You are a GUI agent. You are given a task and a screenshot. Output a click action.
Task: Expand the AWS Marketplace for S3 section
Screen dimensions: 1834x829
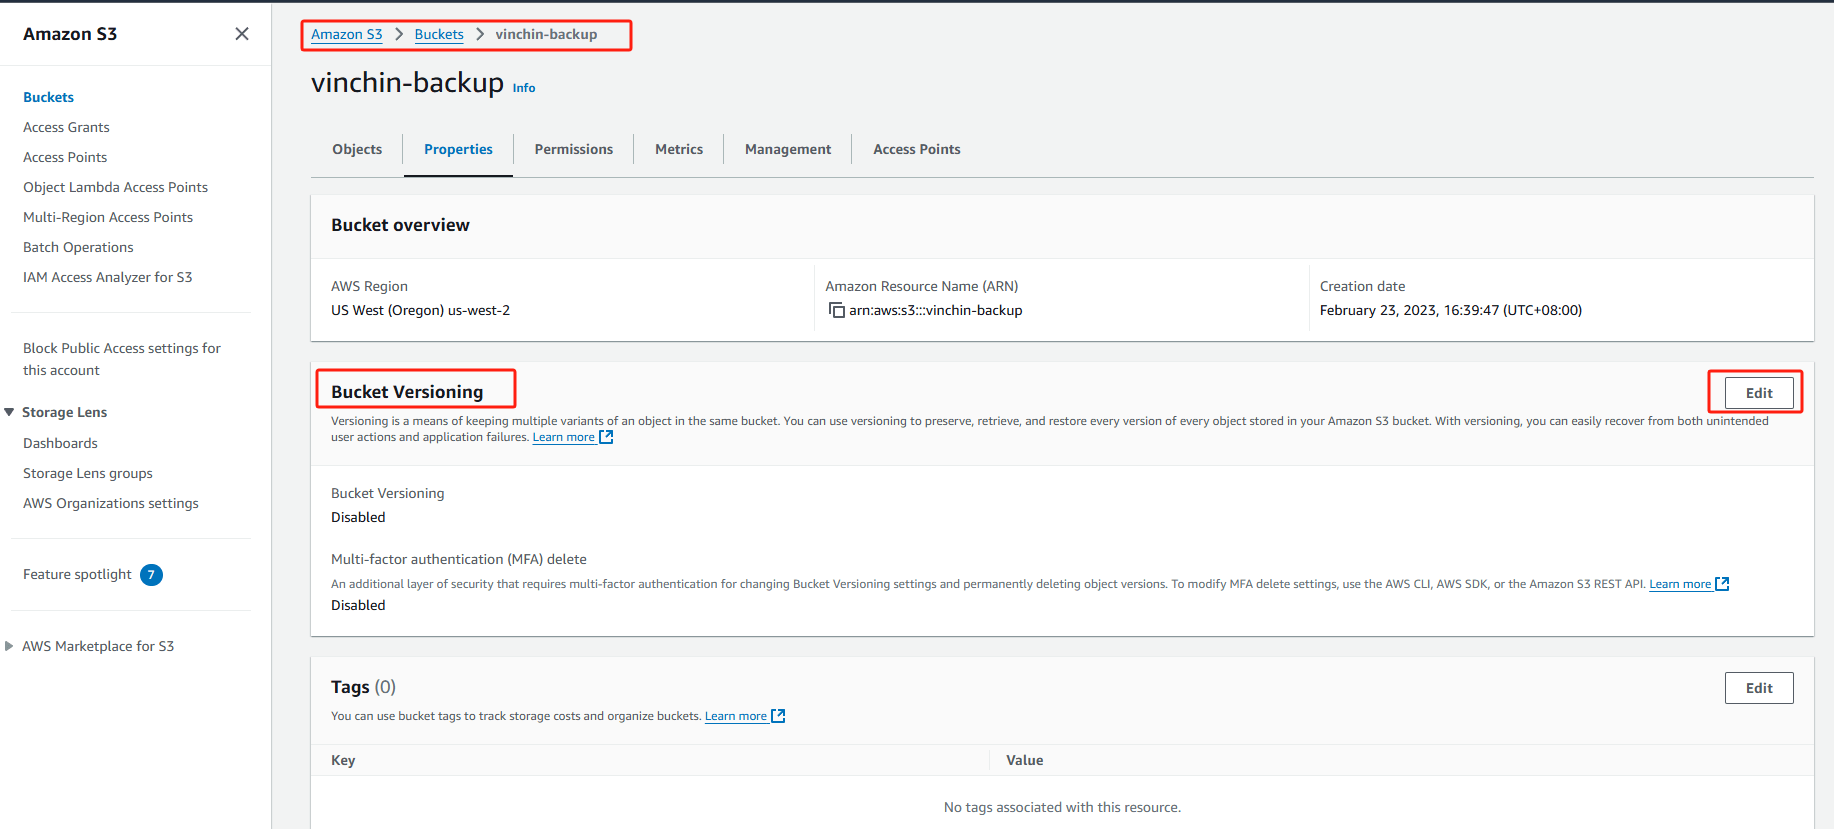[x=9, y=646]
